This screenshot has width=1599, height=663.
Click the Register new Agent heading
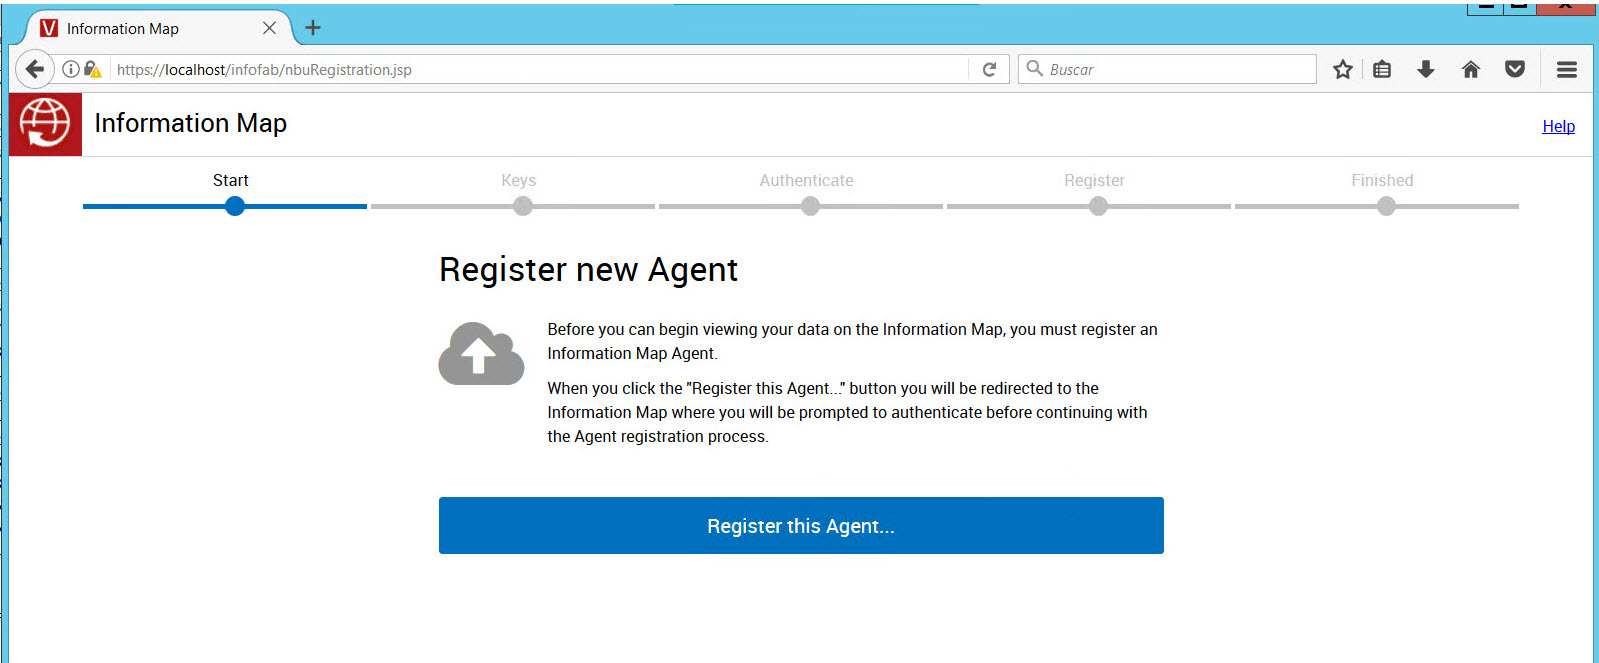pos(588,270)
